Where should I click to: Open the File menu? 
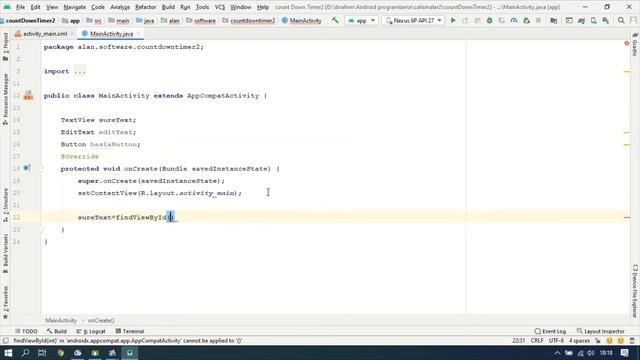coord(20,7)
